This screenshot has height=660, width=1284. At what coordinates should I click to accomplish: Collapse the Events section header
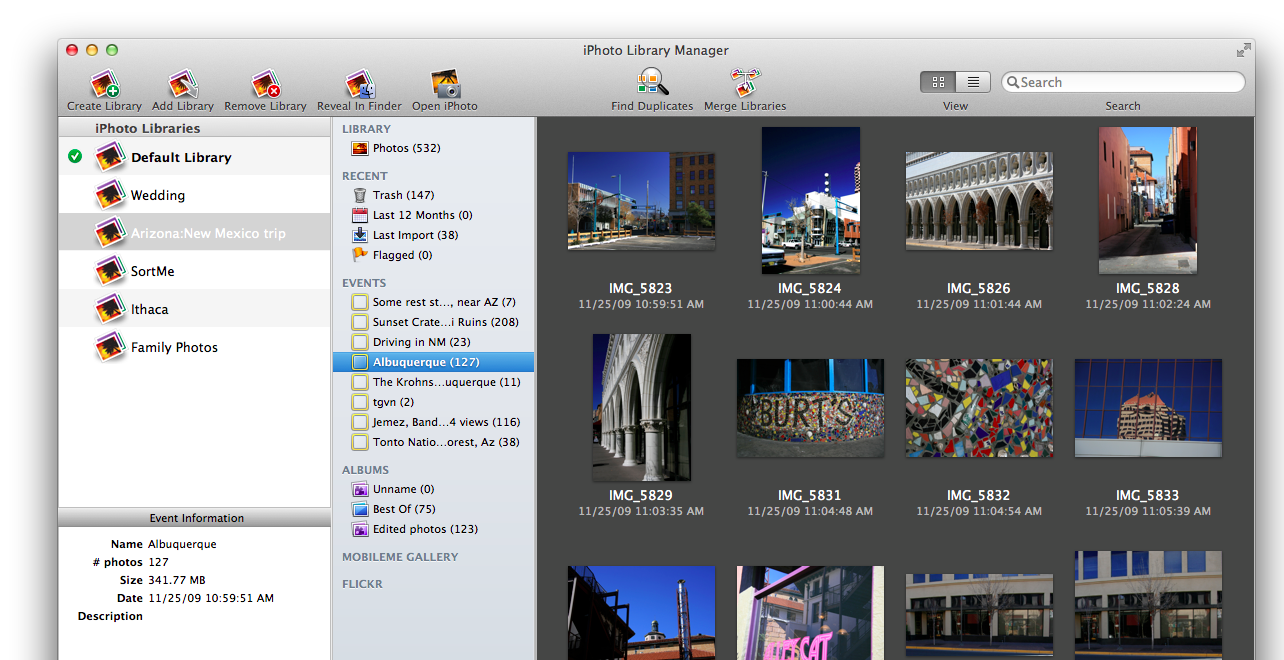click(364, 283)
